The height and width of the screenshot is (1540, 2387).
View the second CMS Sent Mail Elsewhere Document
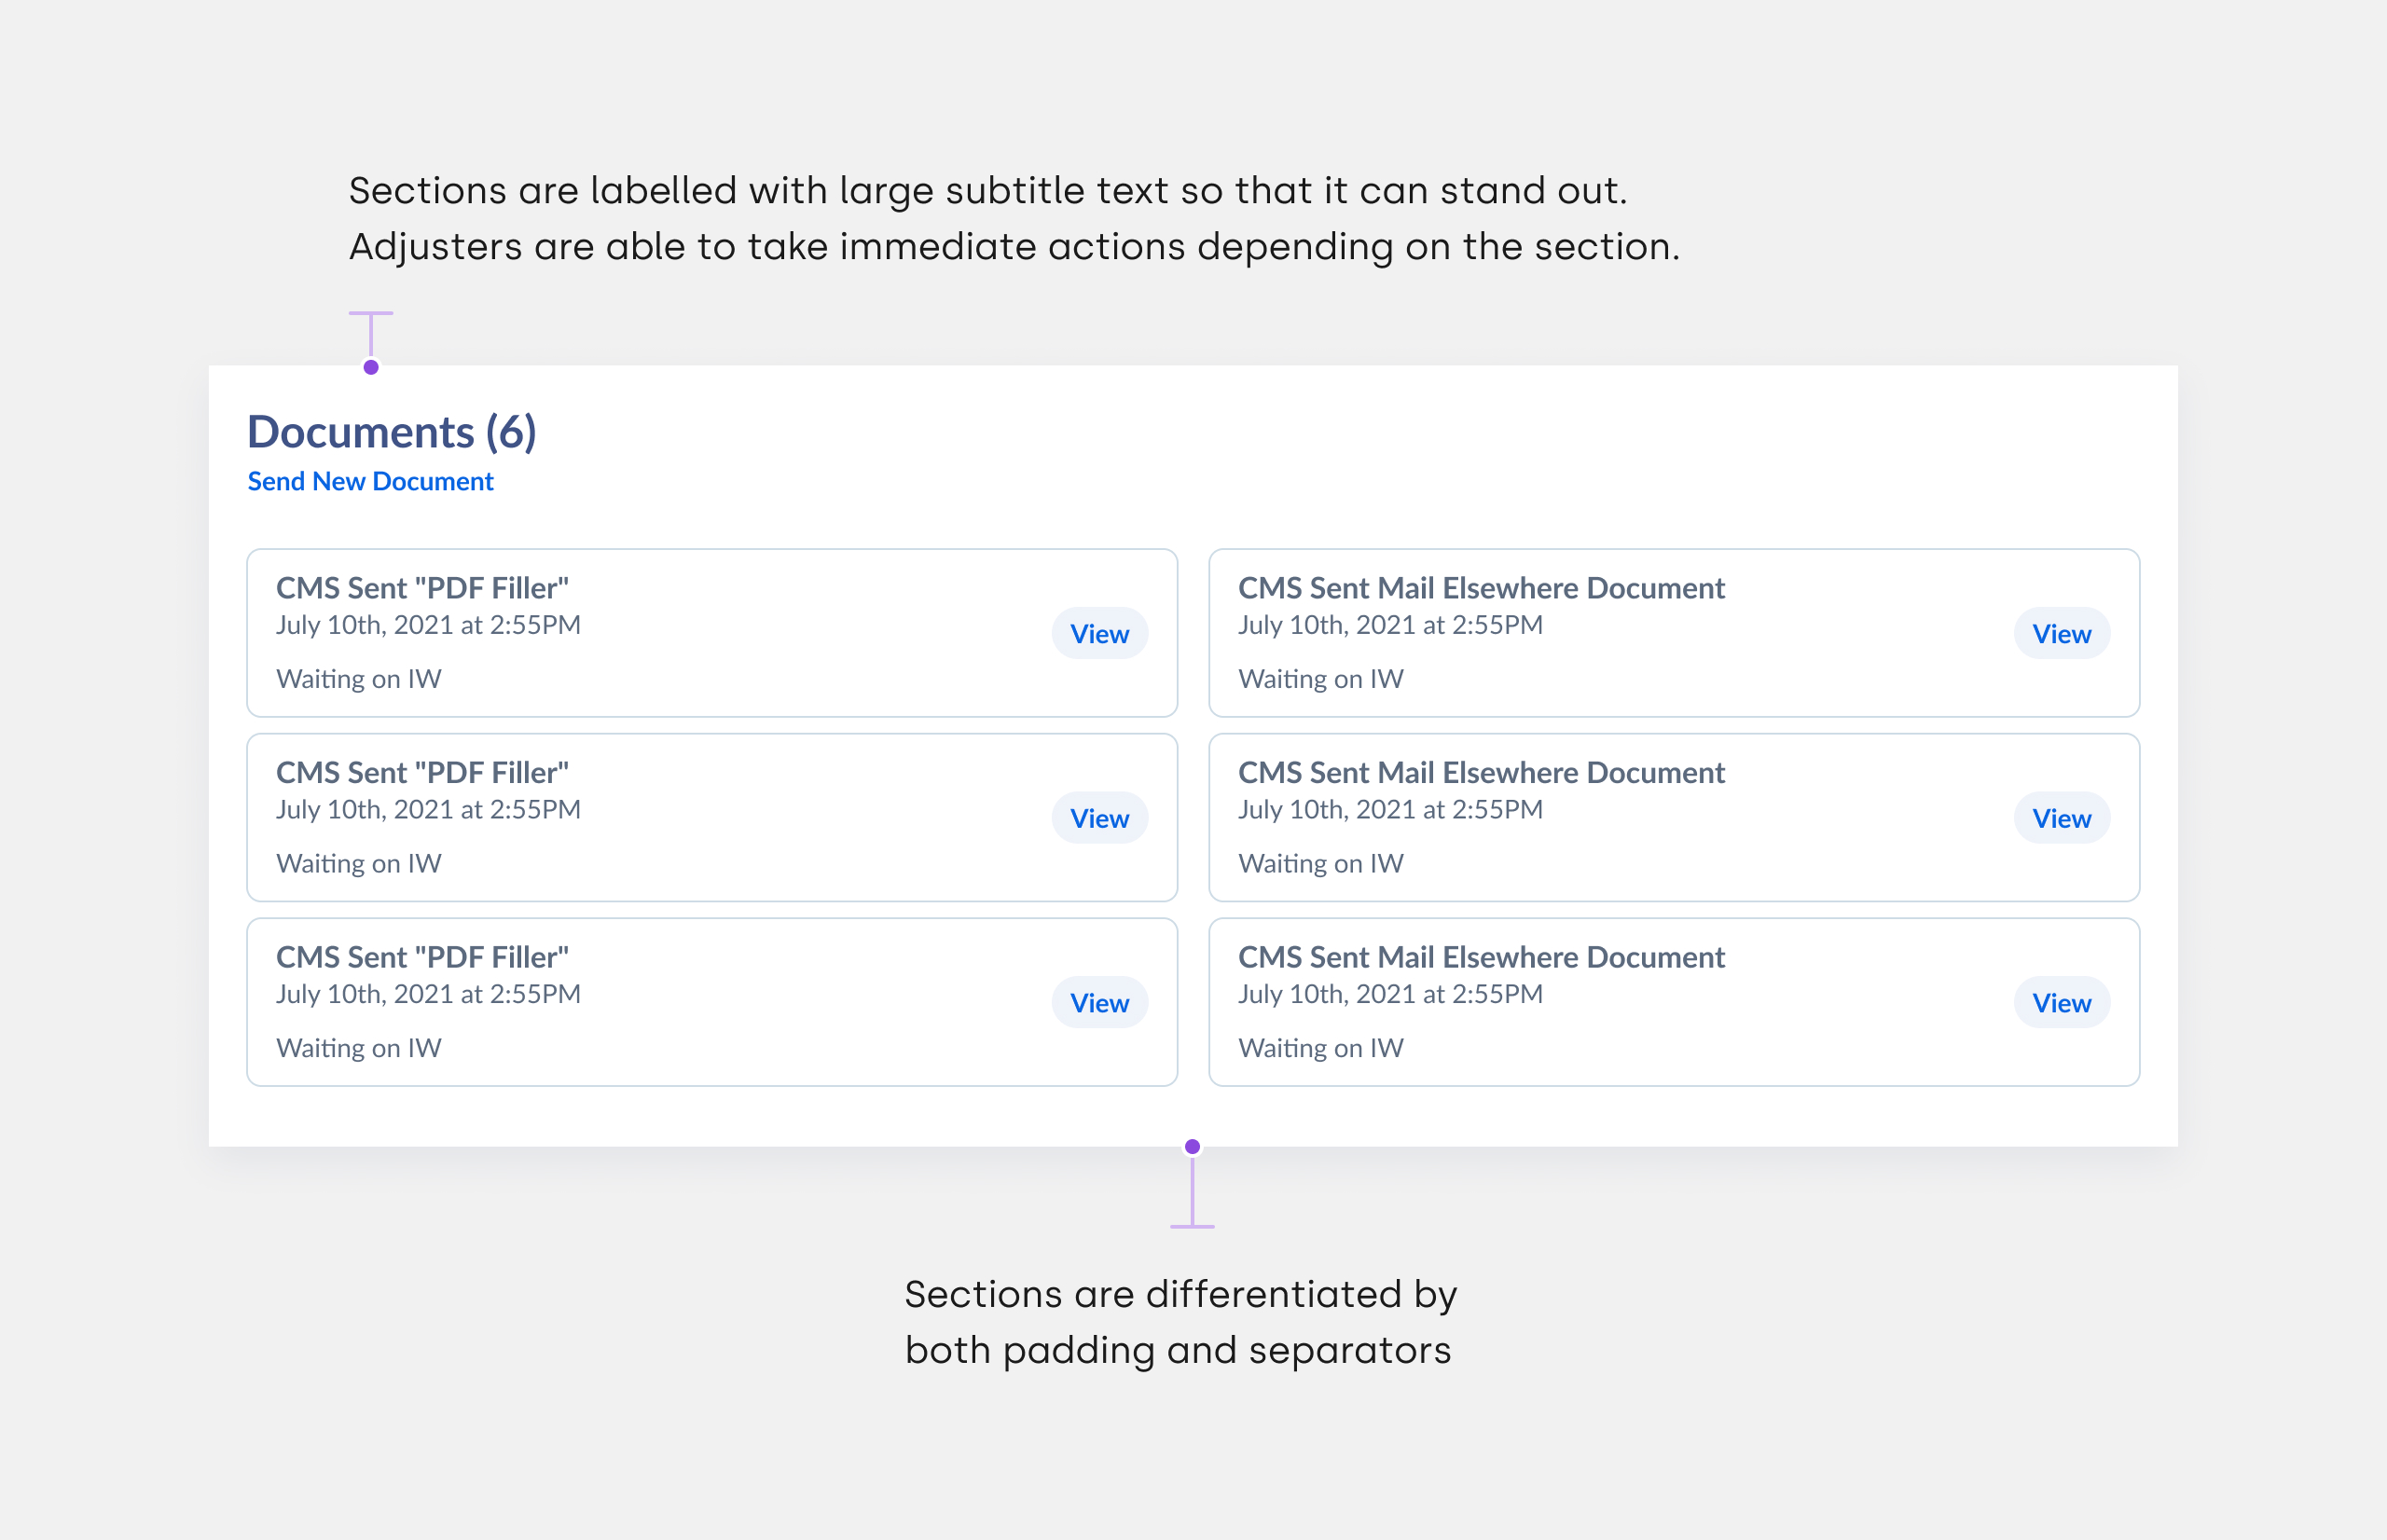click(2062, 818)
